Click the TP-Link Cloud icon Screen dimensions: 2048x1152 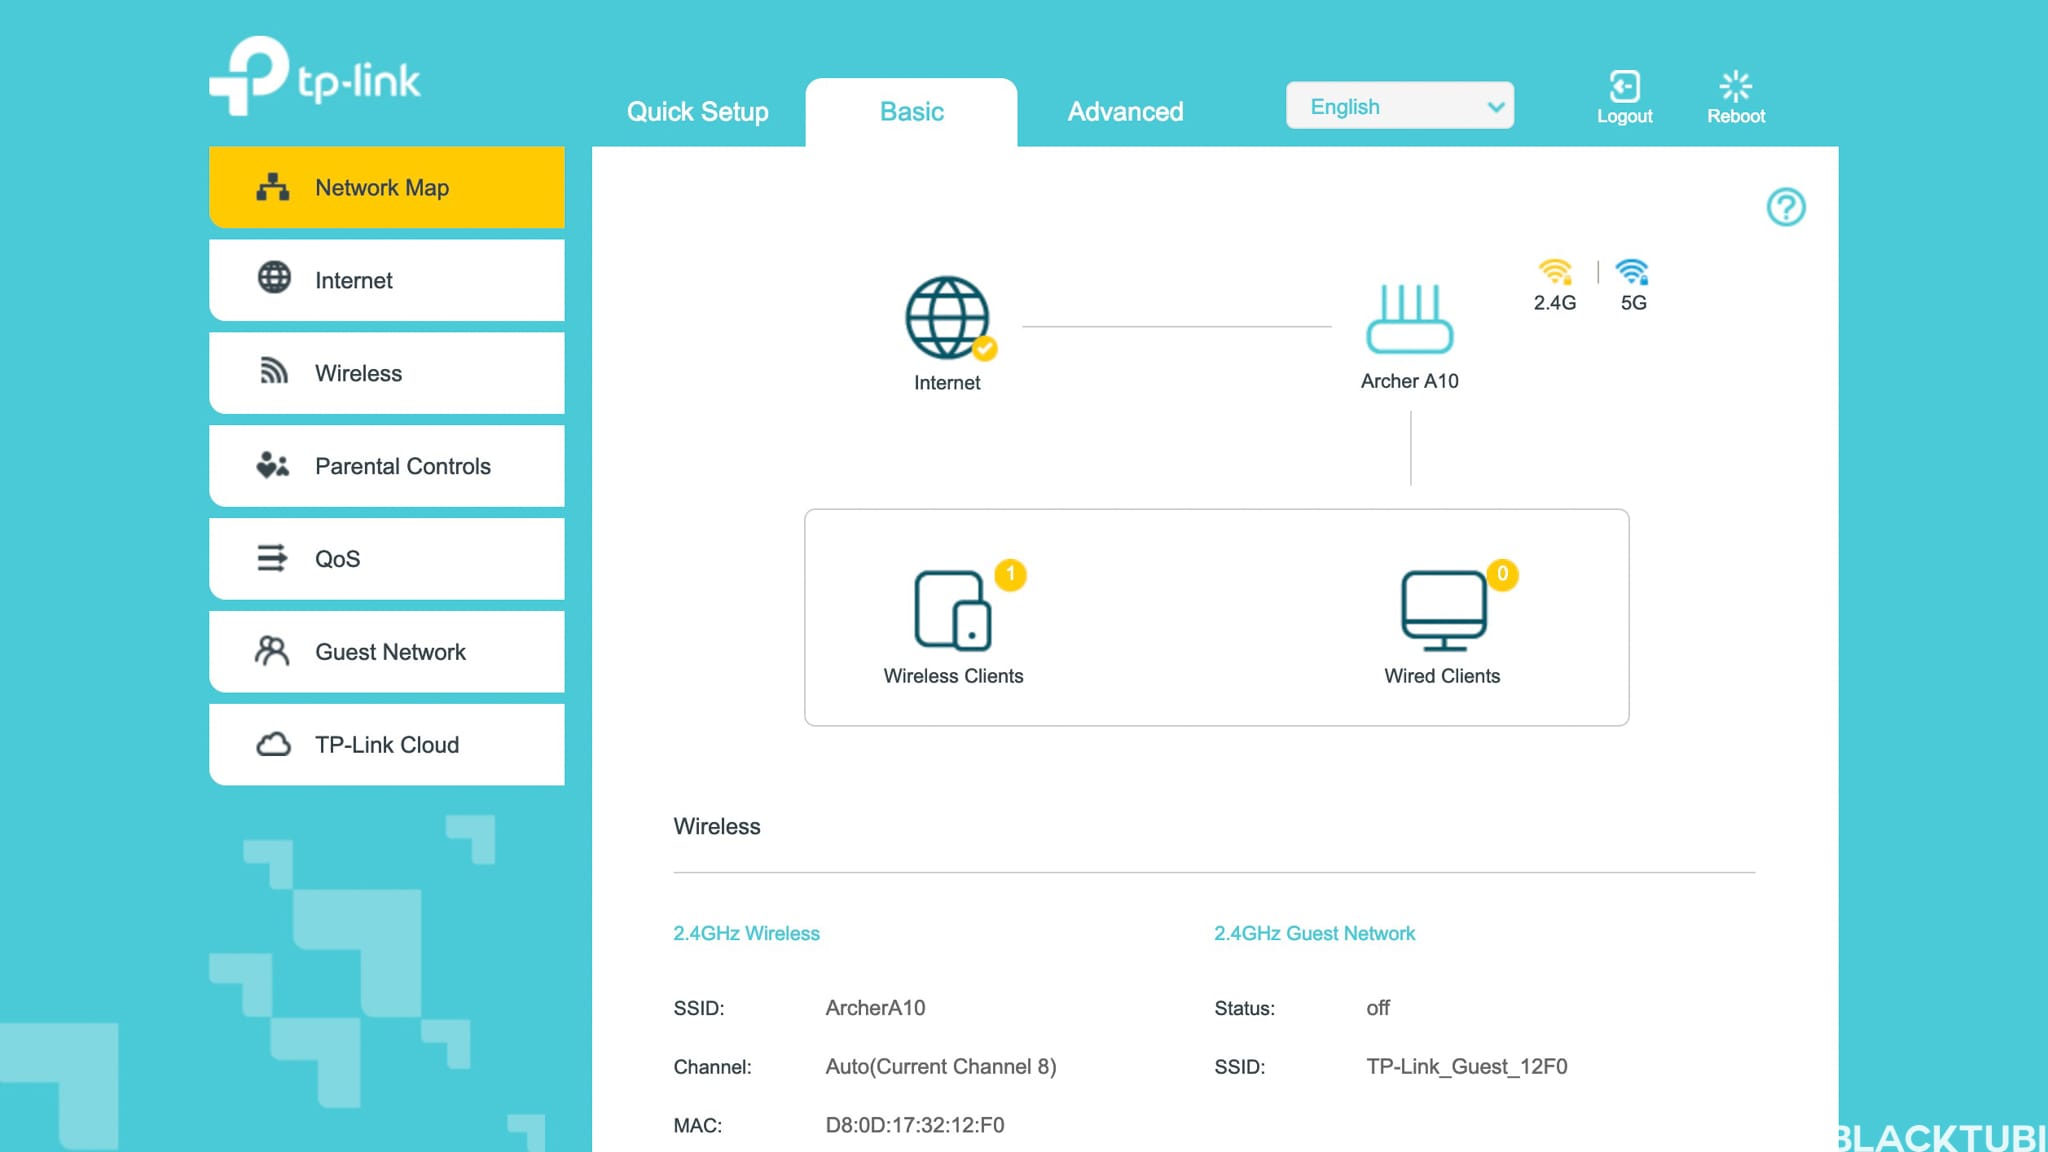coord(273,744)
